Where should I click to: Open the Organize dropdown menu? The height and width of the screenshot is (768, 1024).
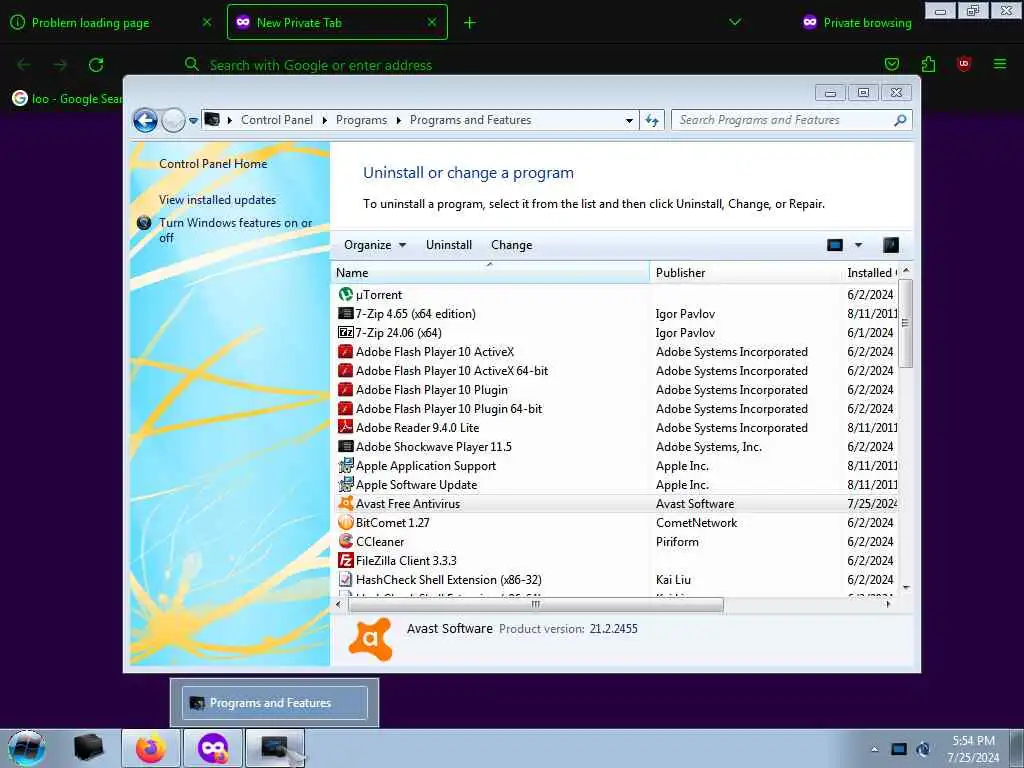click(375, 245)
